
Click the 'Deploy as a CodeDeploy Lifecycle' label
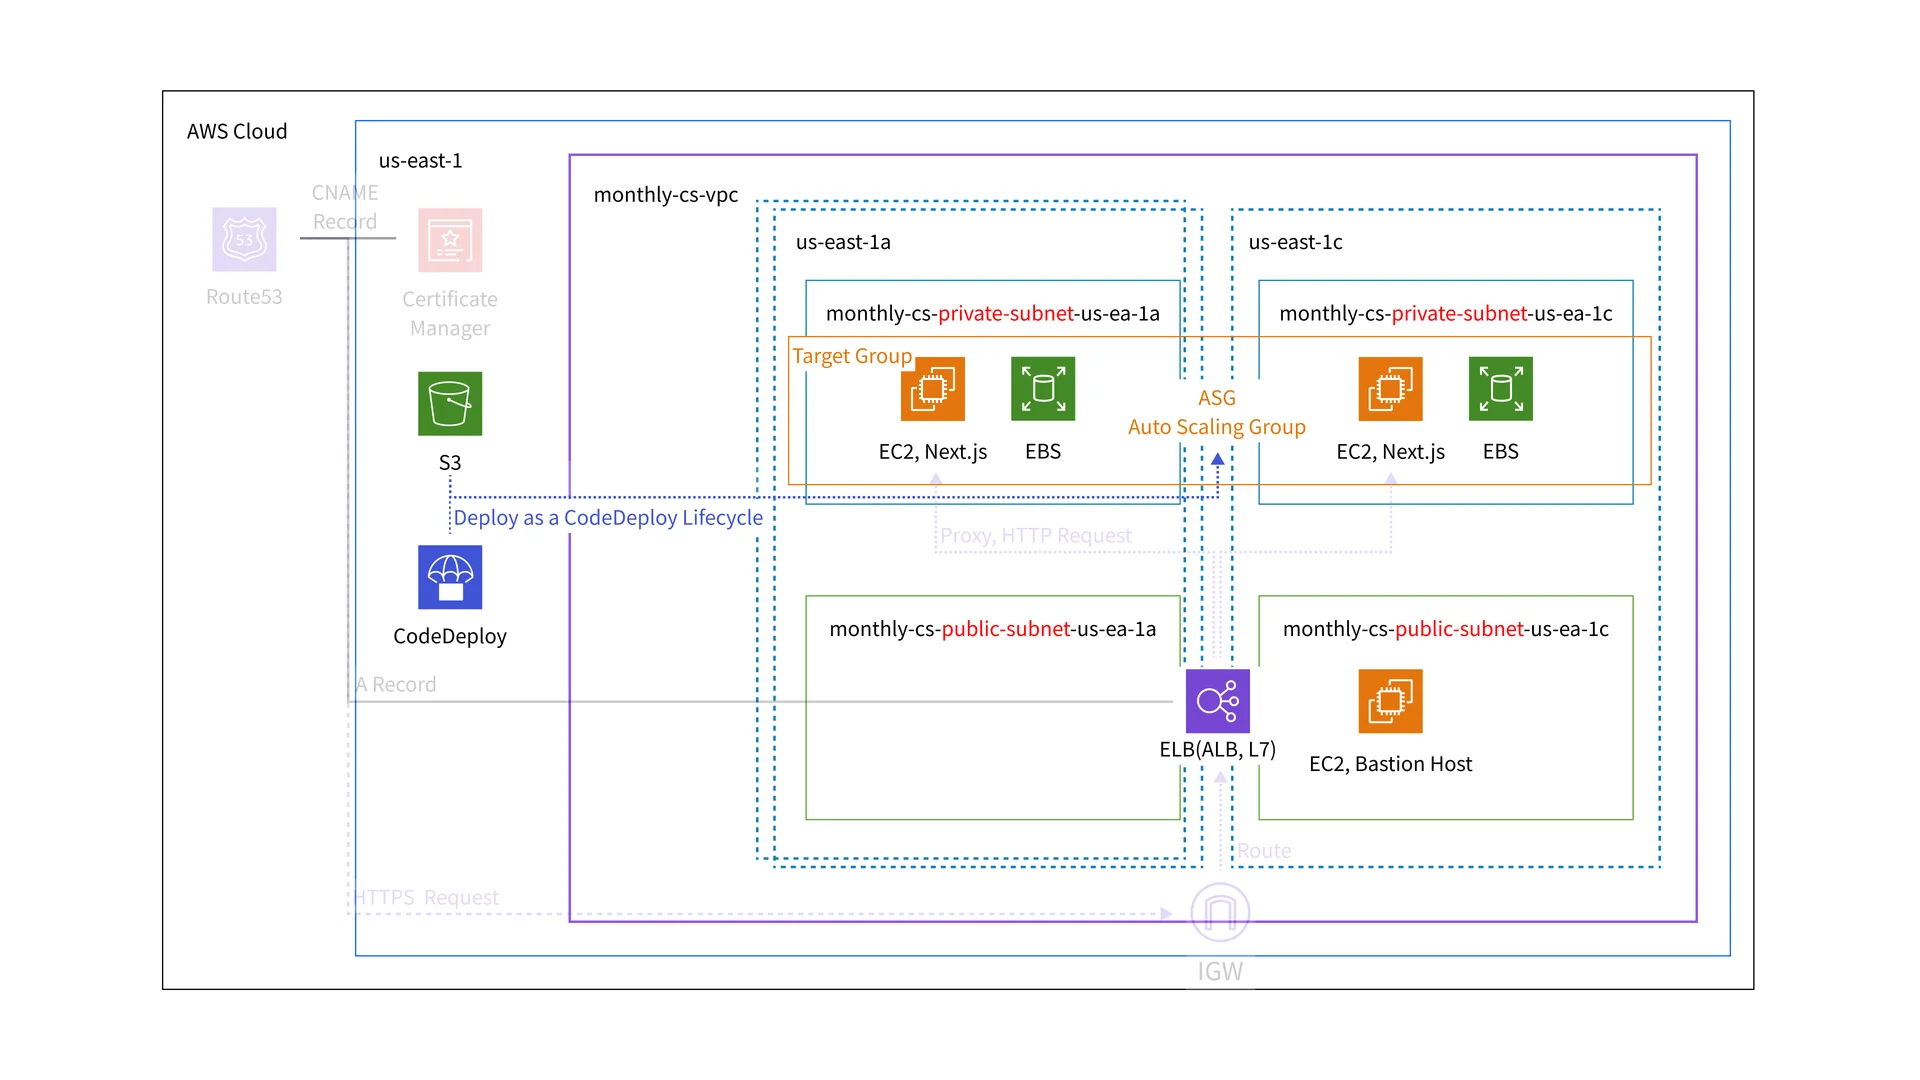[x=608, y=518]
